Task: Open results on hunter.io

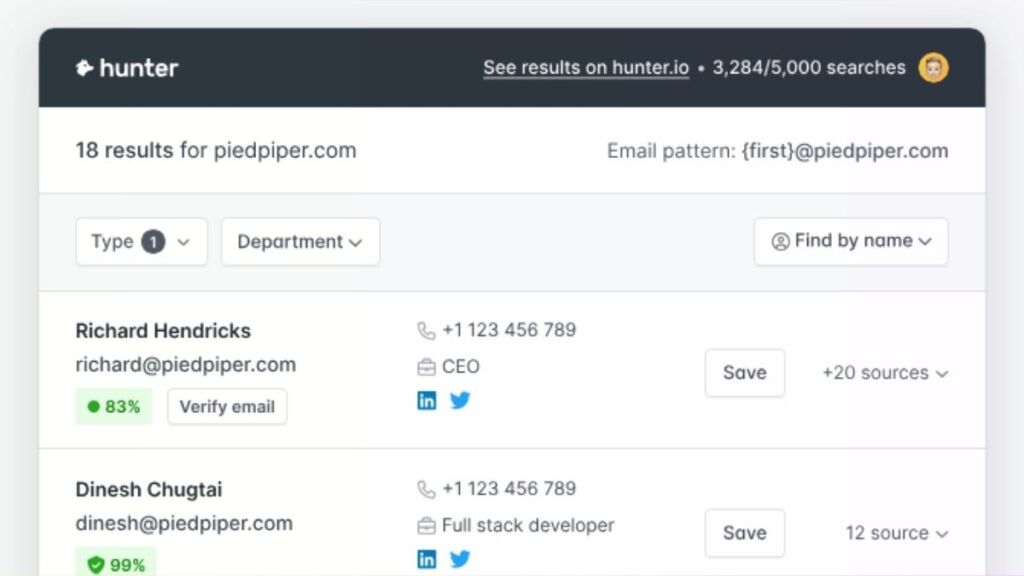Action: click(x=585, y=68)
